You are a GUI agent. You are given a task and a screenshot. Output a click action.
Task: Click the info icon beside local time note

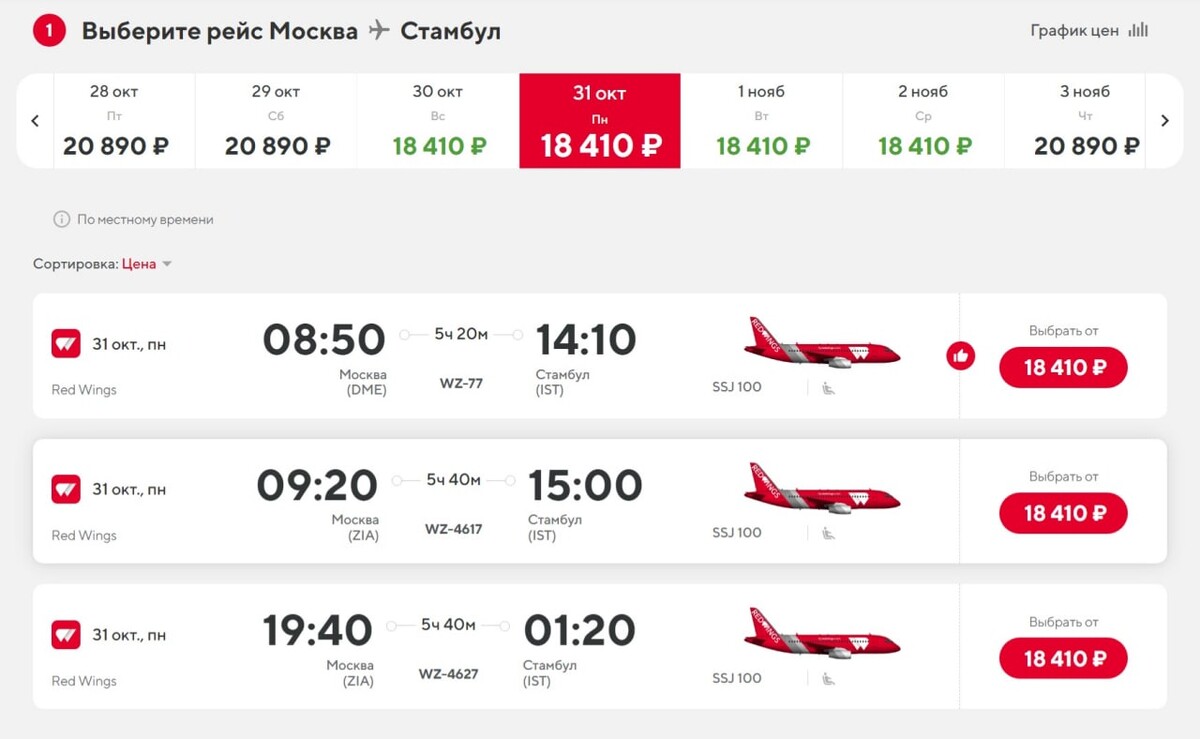[61, 219]
